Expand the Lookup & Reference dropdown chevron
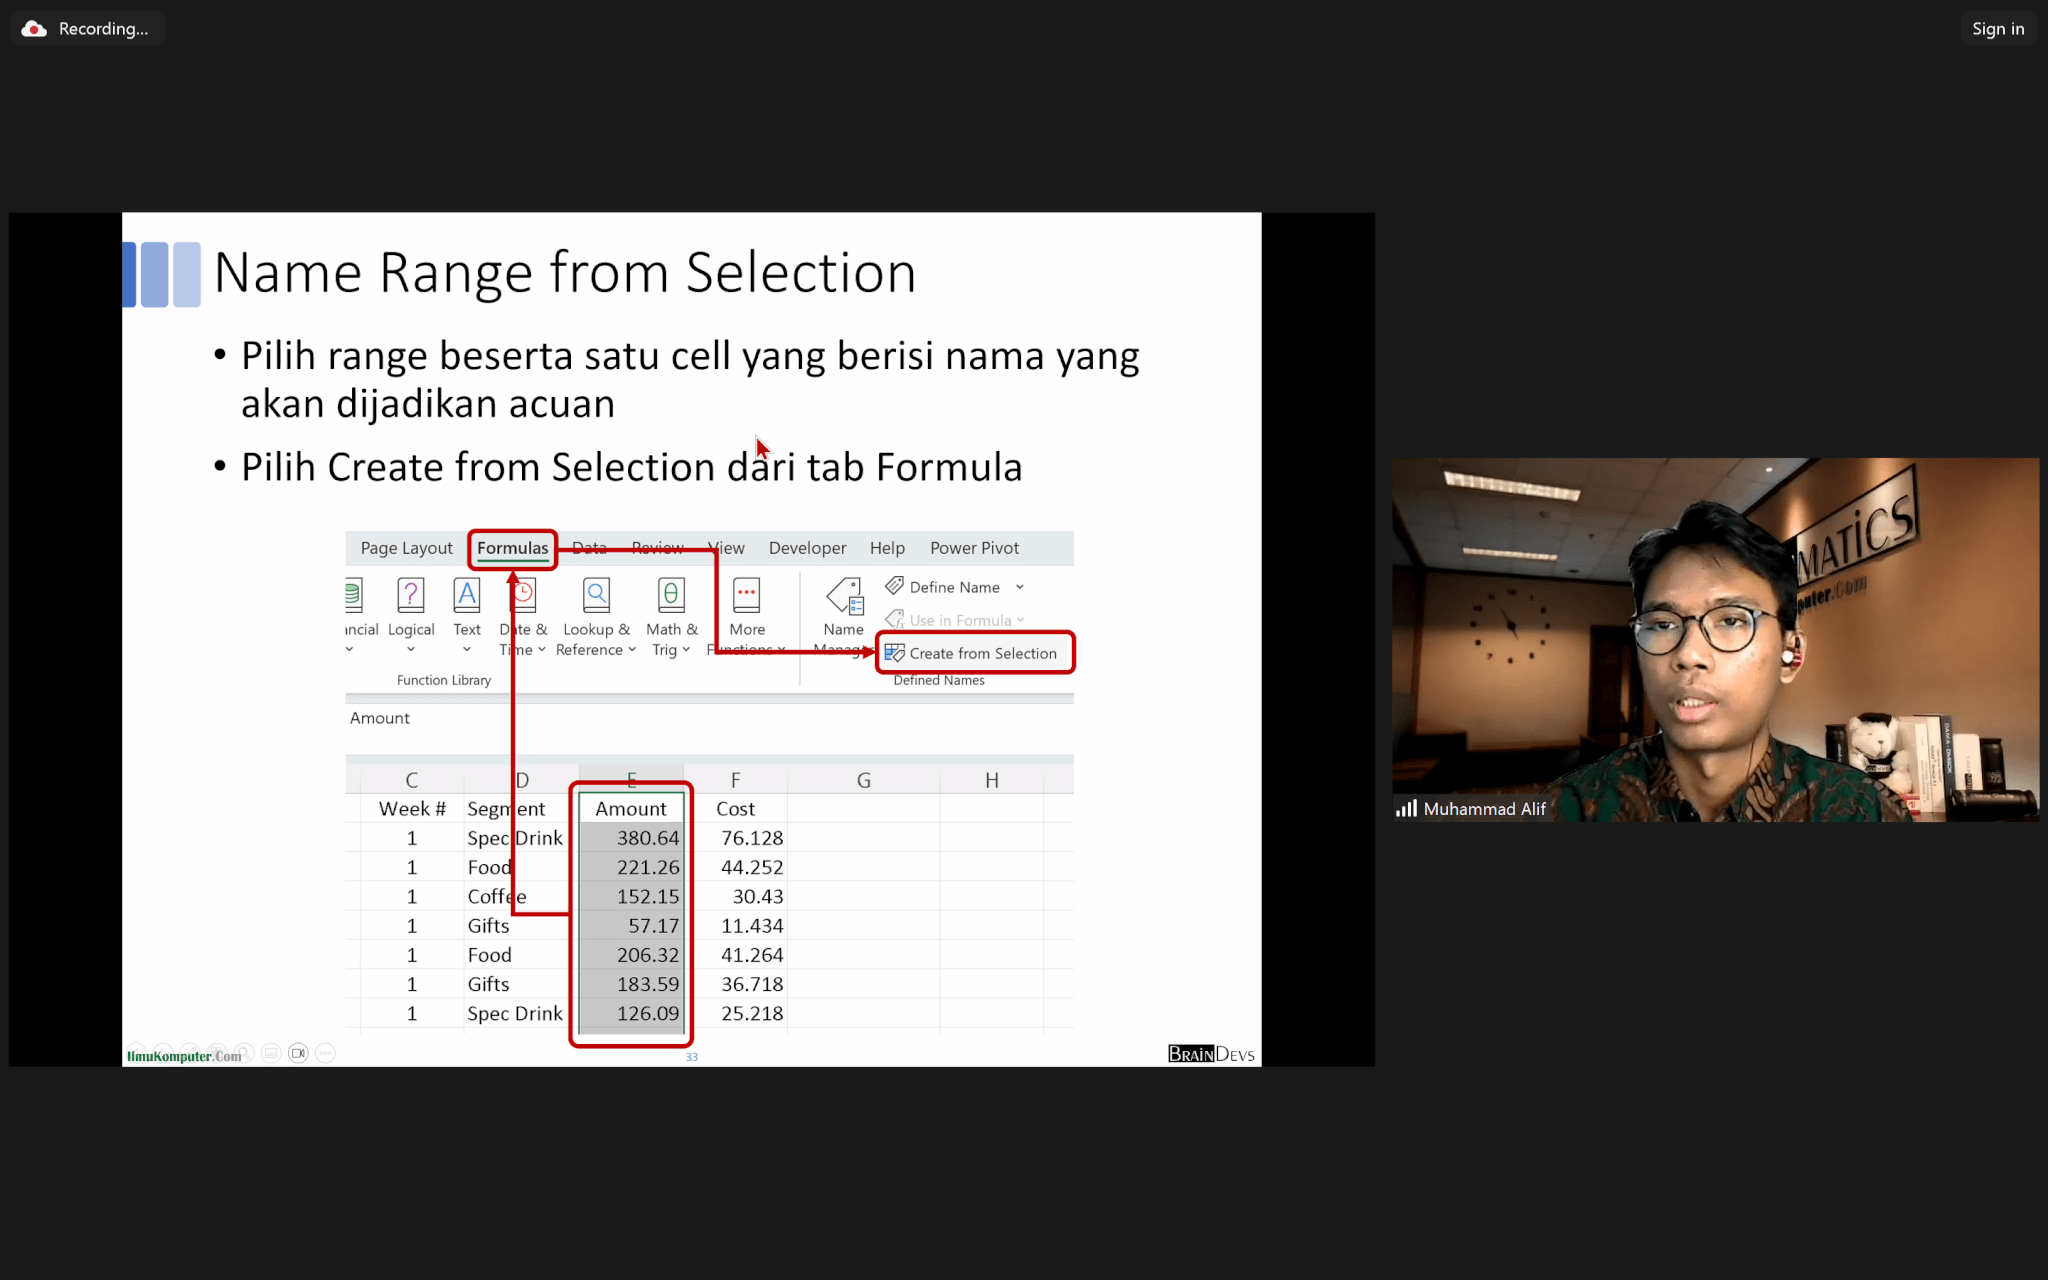 (632, 650)
